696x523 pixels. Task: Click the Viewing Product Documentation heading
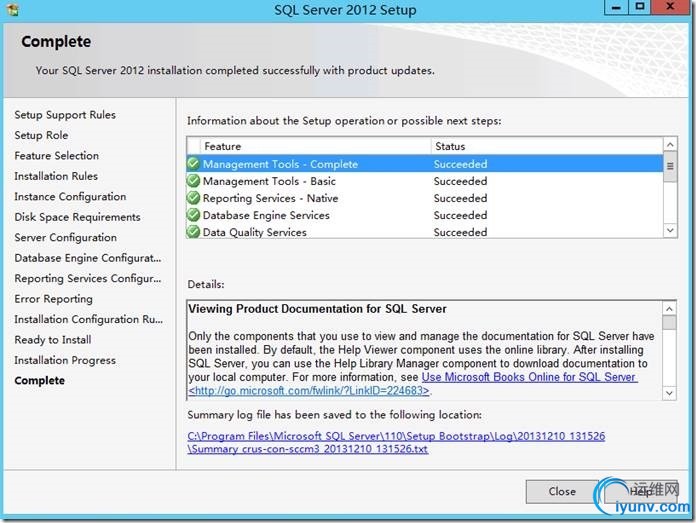point(317,309)
